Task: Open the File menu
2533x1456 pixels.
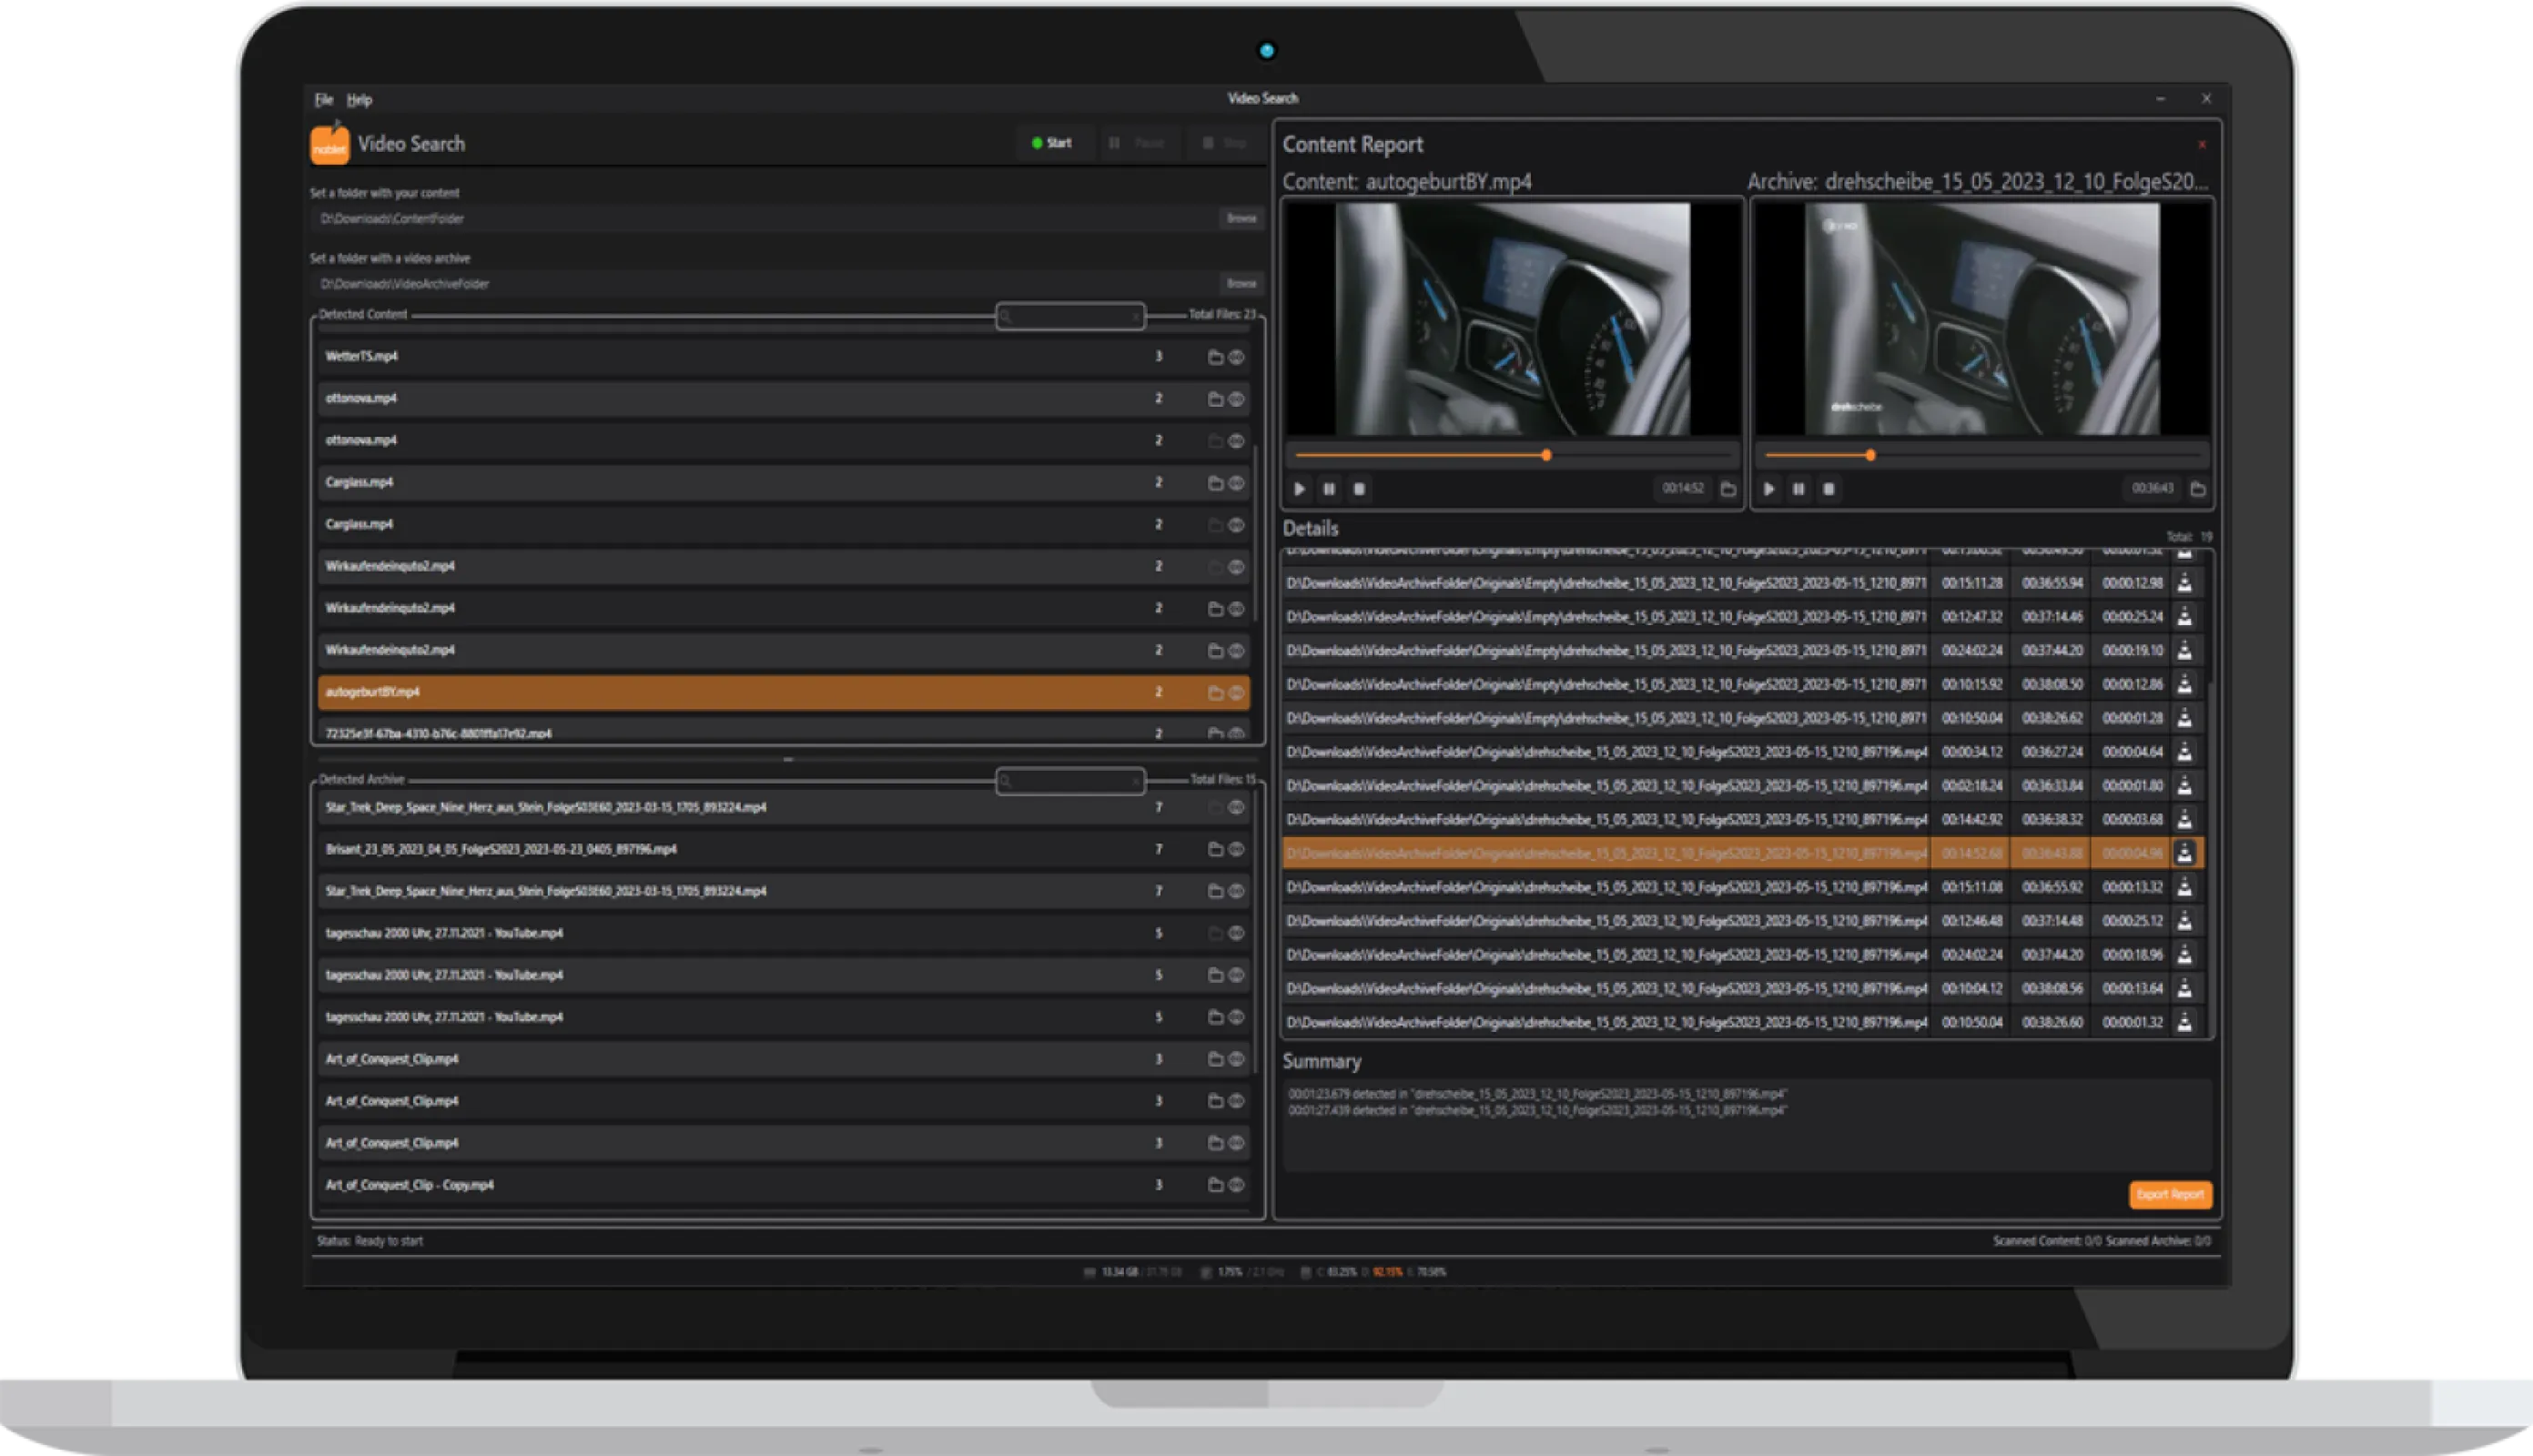Action: click(323, 99)
